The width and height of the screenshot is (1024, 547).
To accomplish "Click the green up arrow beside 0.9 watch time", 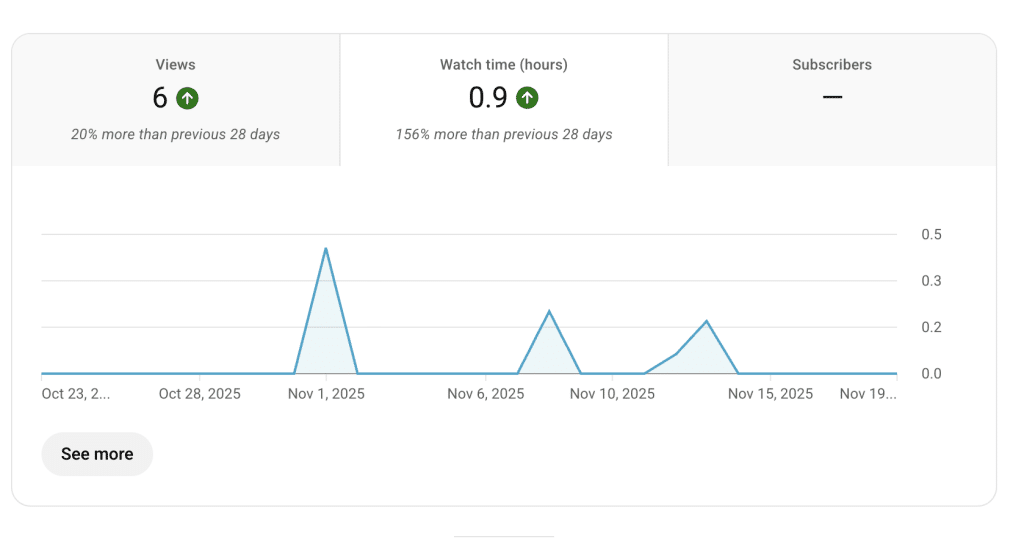I will (x=527, y=98).
